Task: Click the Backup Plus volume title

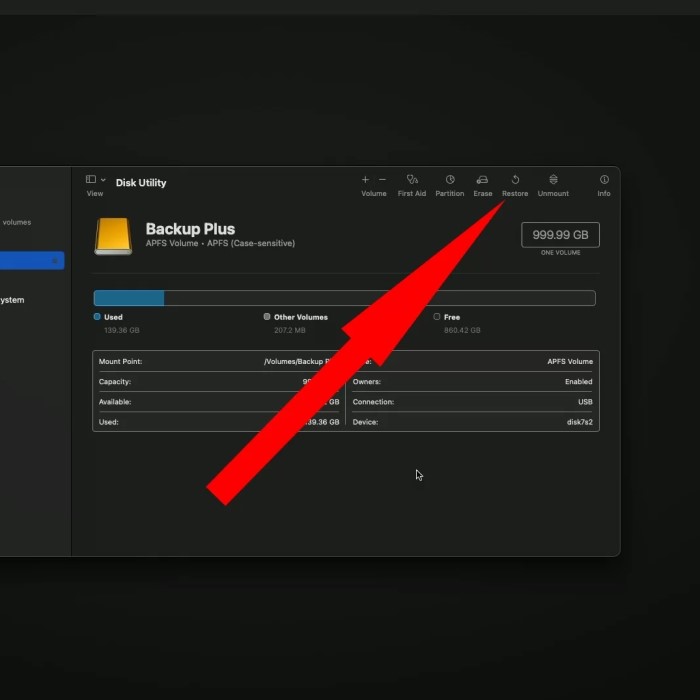Action: point(190,229)
